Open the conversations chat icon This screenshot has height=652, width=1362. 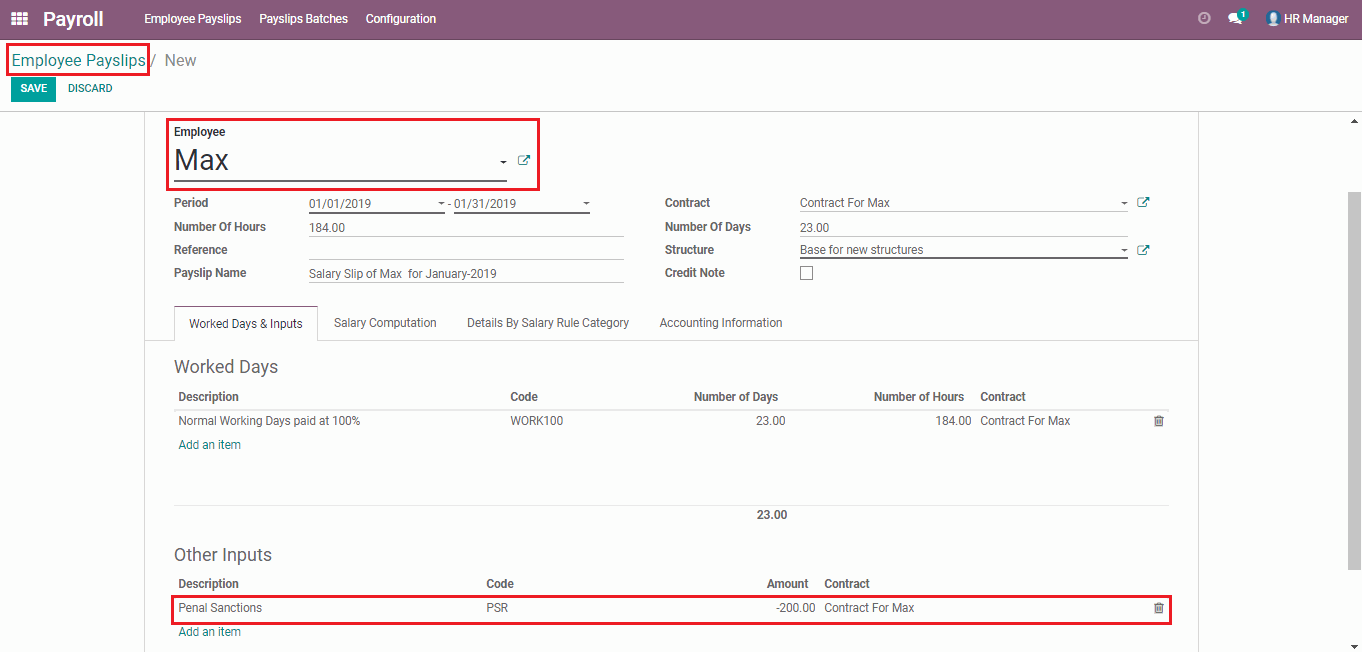point(1237,18)
